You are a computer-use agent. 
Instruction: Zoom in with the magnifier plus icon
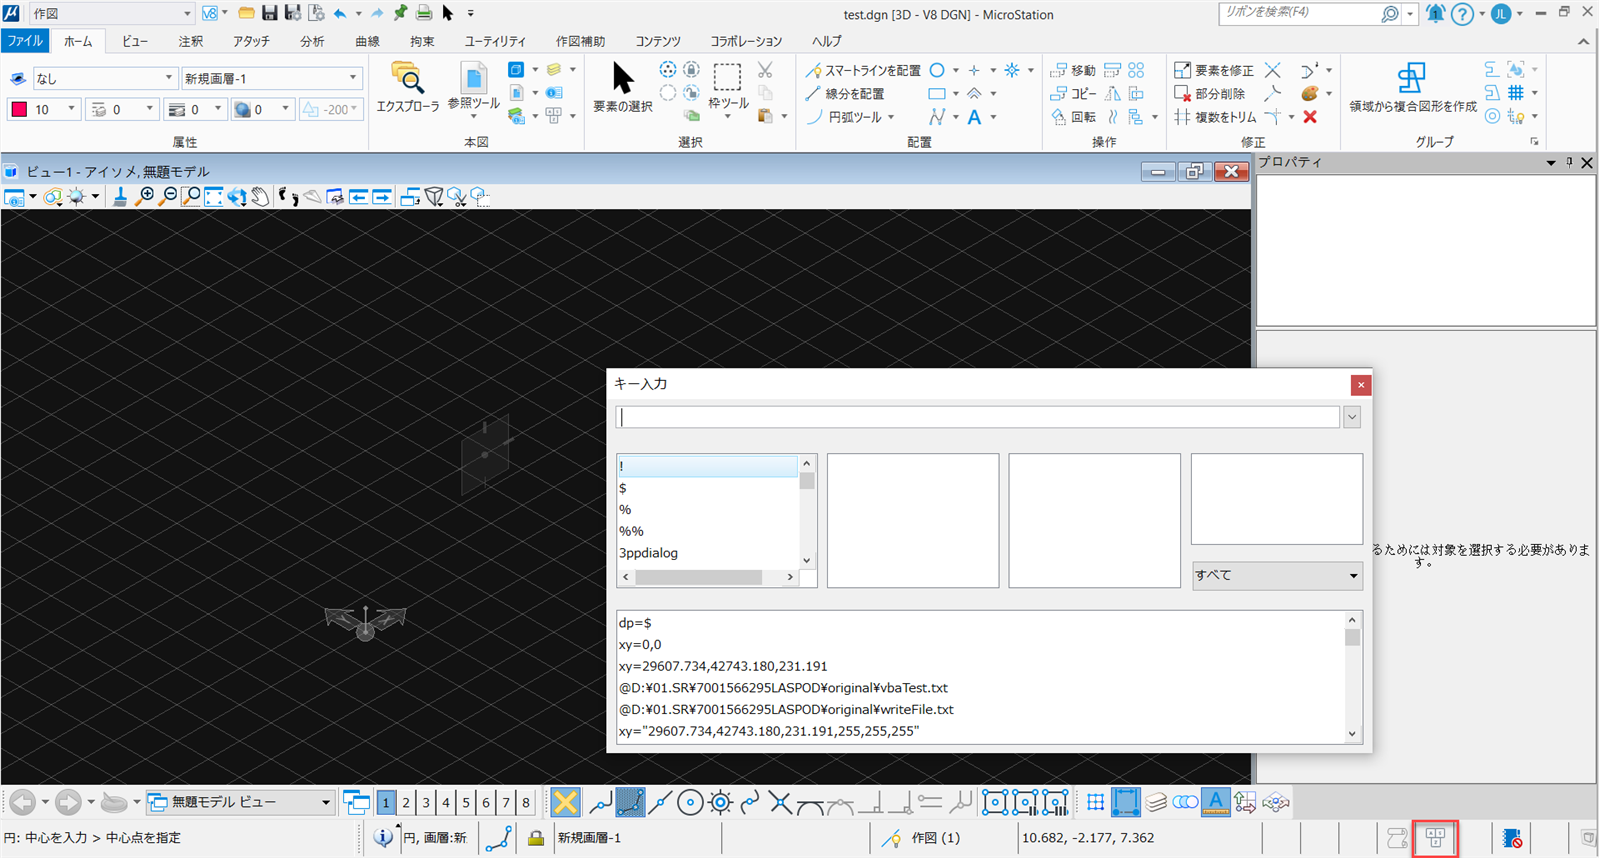tap(146, 197)
